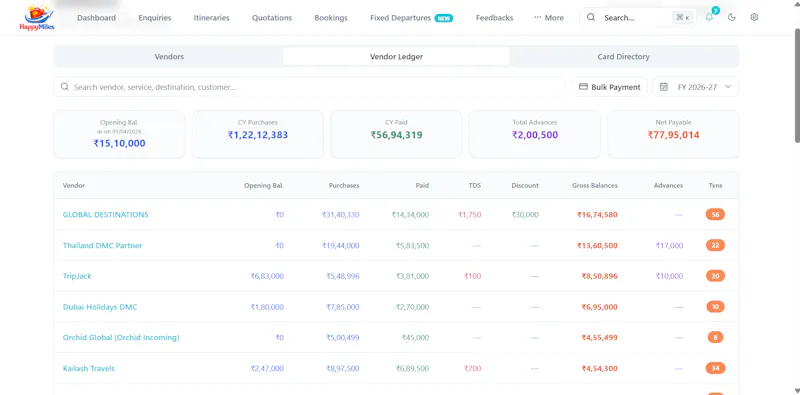Switch to the Vendors tab
The width and height of the screenshot is (800, 395).
tap(169, 57)
